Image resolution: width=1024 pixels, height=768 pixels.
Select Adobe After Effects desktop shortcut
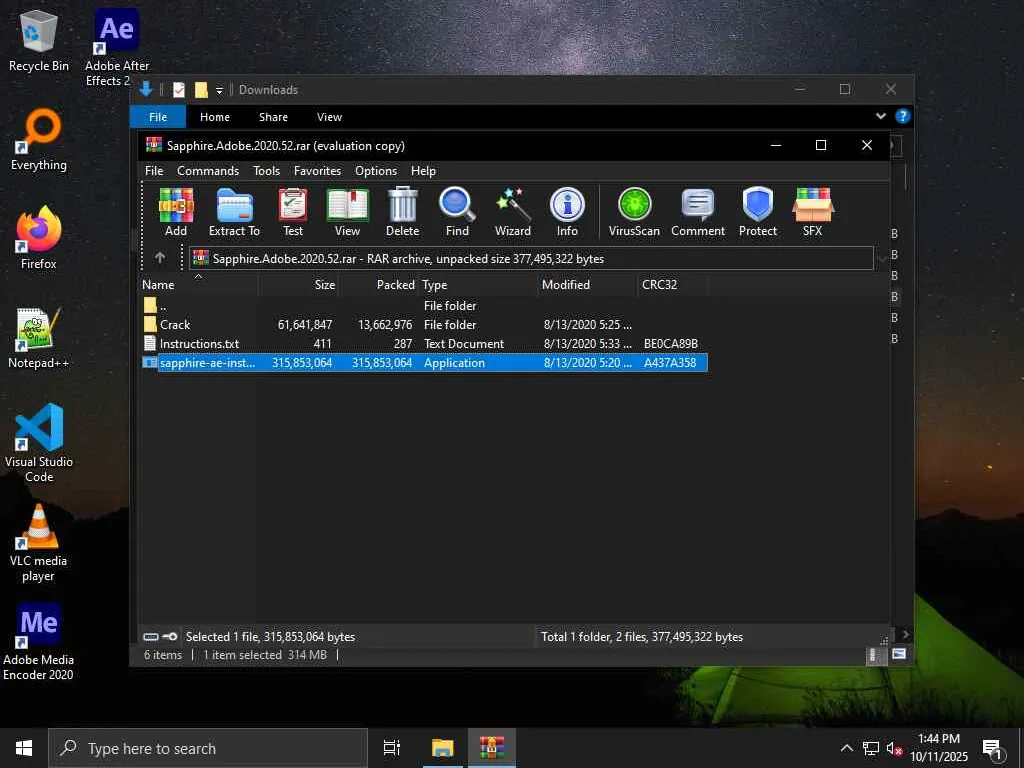click(116, 48)
